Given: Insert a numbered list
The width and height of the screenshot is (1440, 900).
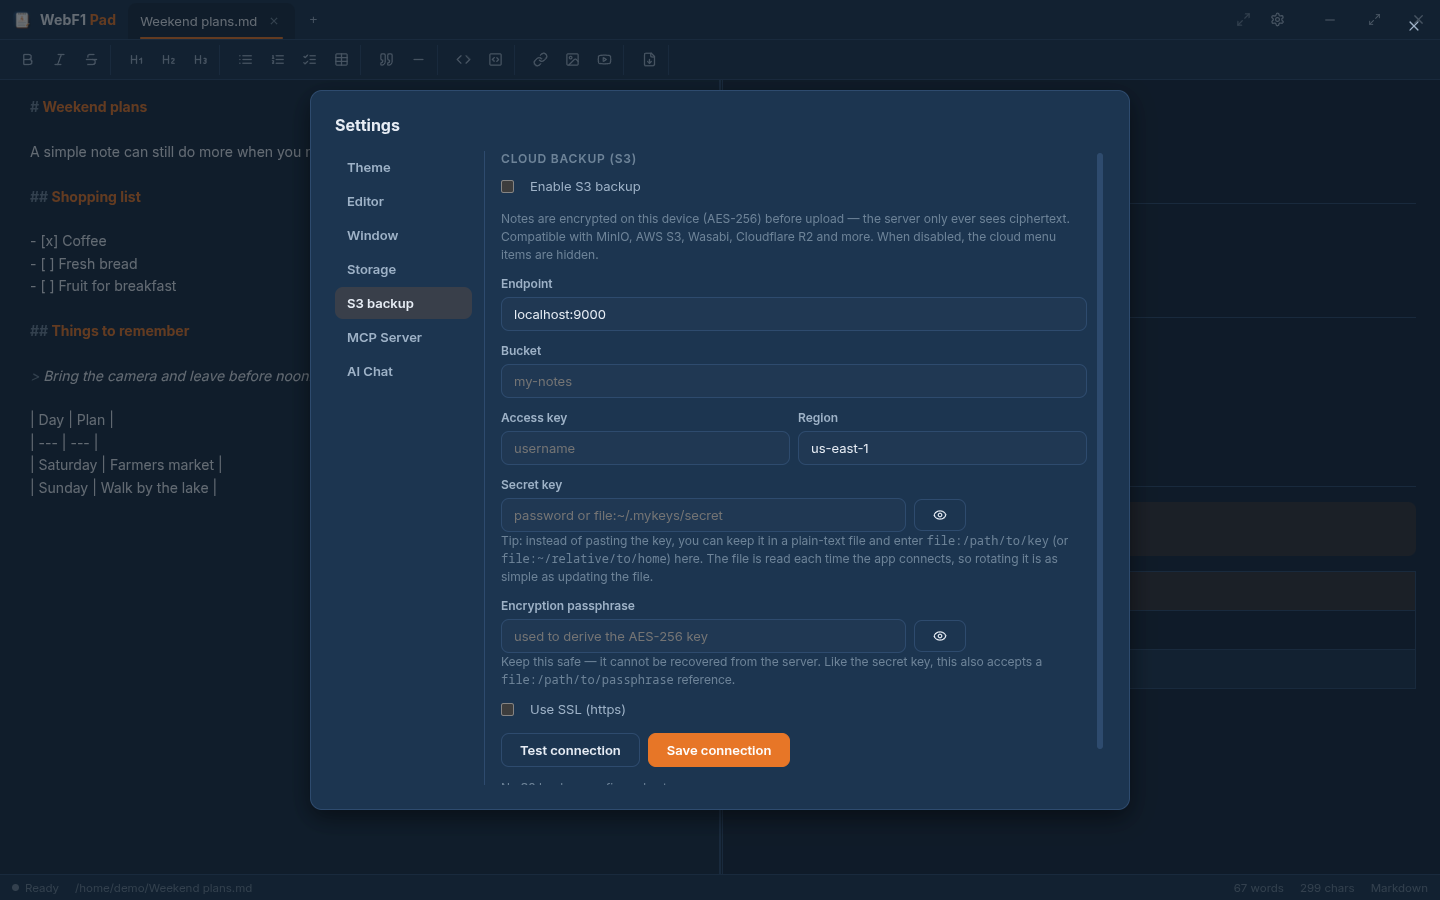Looking at the screenshot, I should pyautogui.click(x=278, y=60).
